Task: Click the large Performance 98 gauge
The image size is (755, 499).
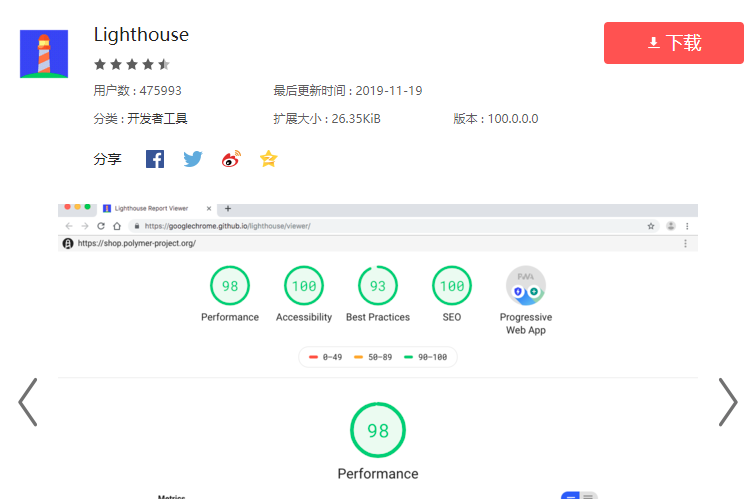Action: tap(378, 430)
